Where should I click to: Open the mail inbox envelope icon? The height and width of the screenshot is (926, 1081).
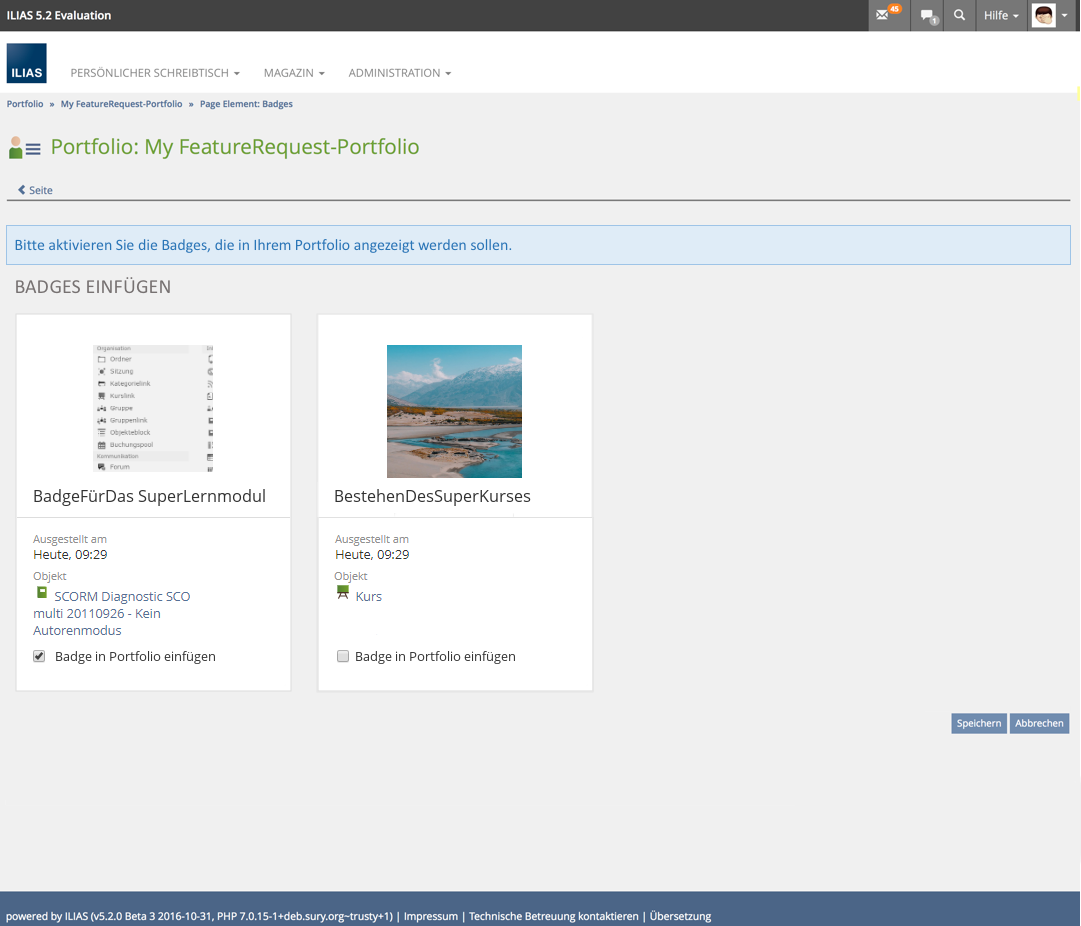[882, 16]
